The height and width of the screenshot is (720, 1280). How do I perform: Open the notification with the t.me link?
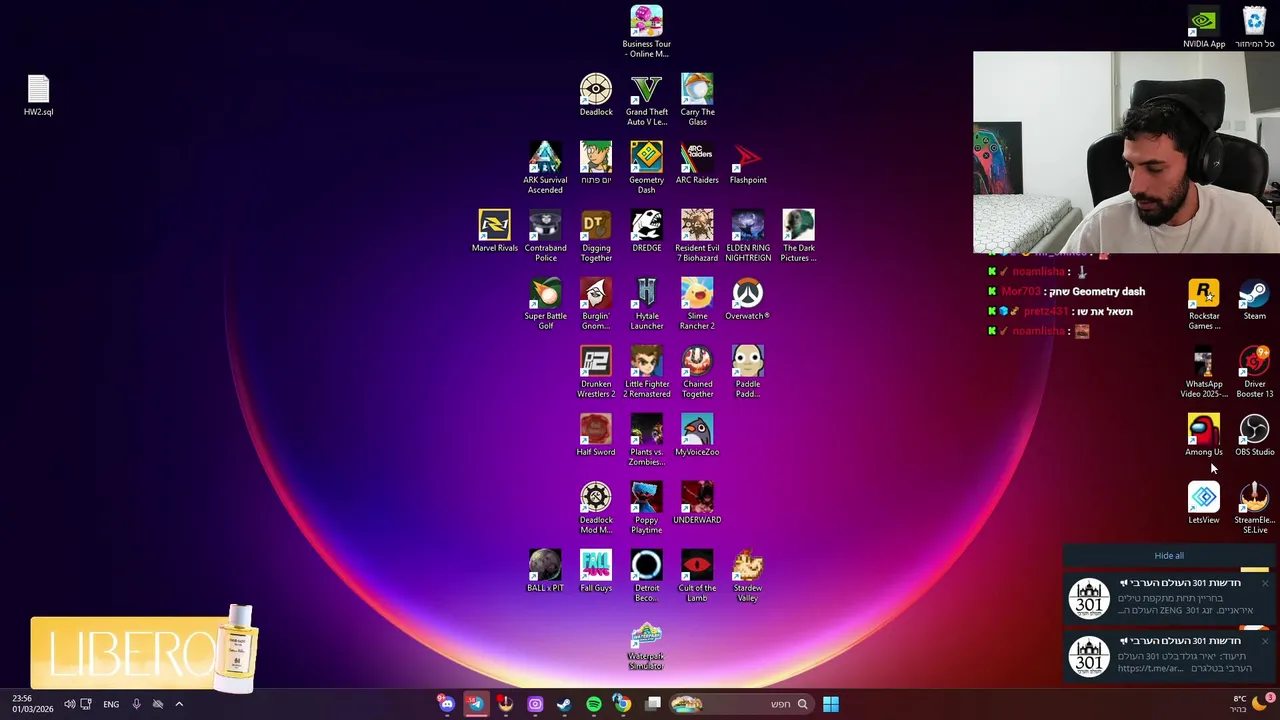(x=1170, y=656)
